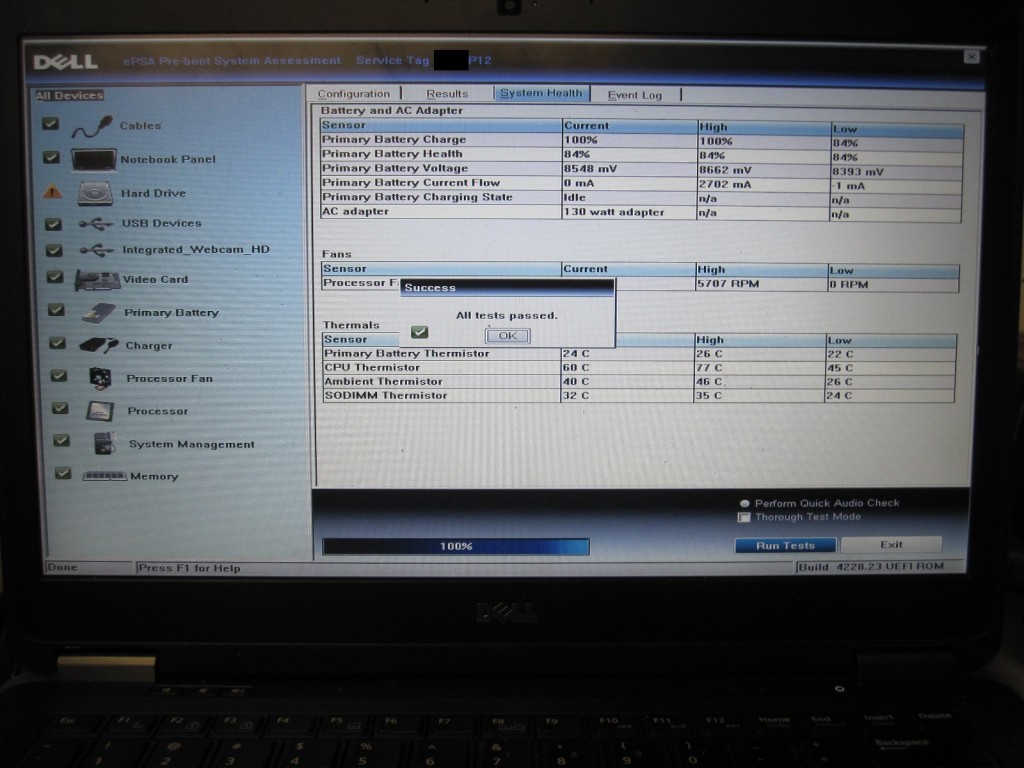Image resolution: width=1024 pixels, height=768 pixels.
Task: Click the Exit button
Action: tap(891, 545)
